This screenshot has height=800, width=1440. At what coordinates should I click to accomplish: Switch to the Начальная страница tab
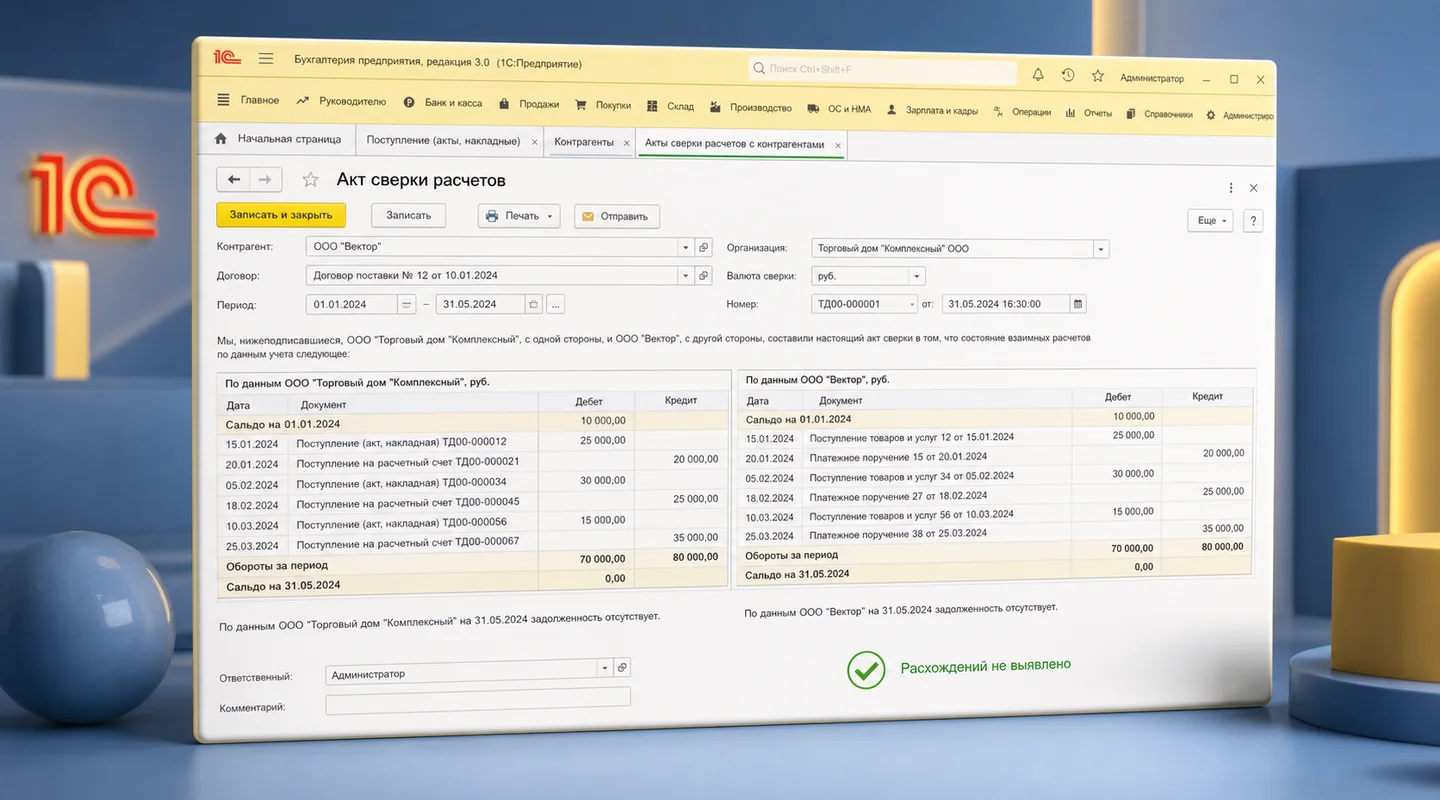tap(279, 139)
